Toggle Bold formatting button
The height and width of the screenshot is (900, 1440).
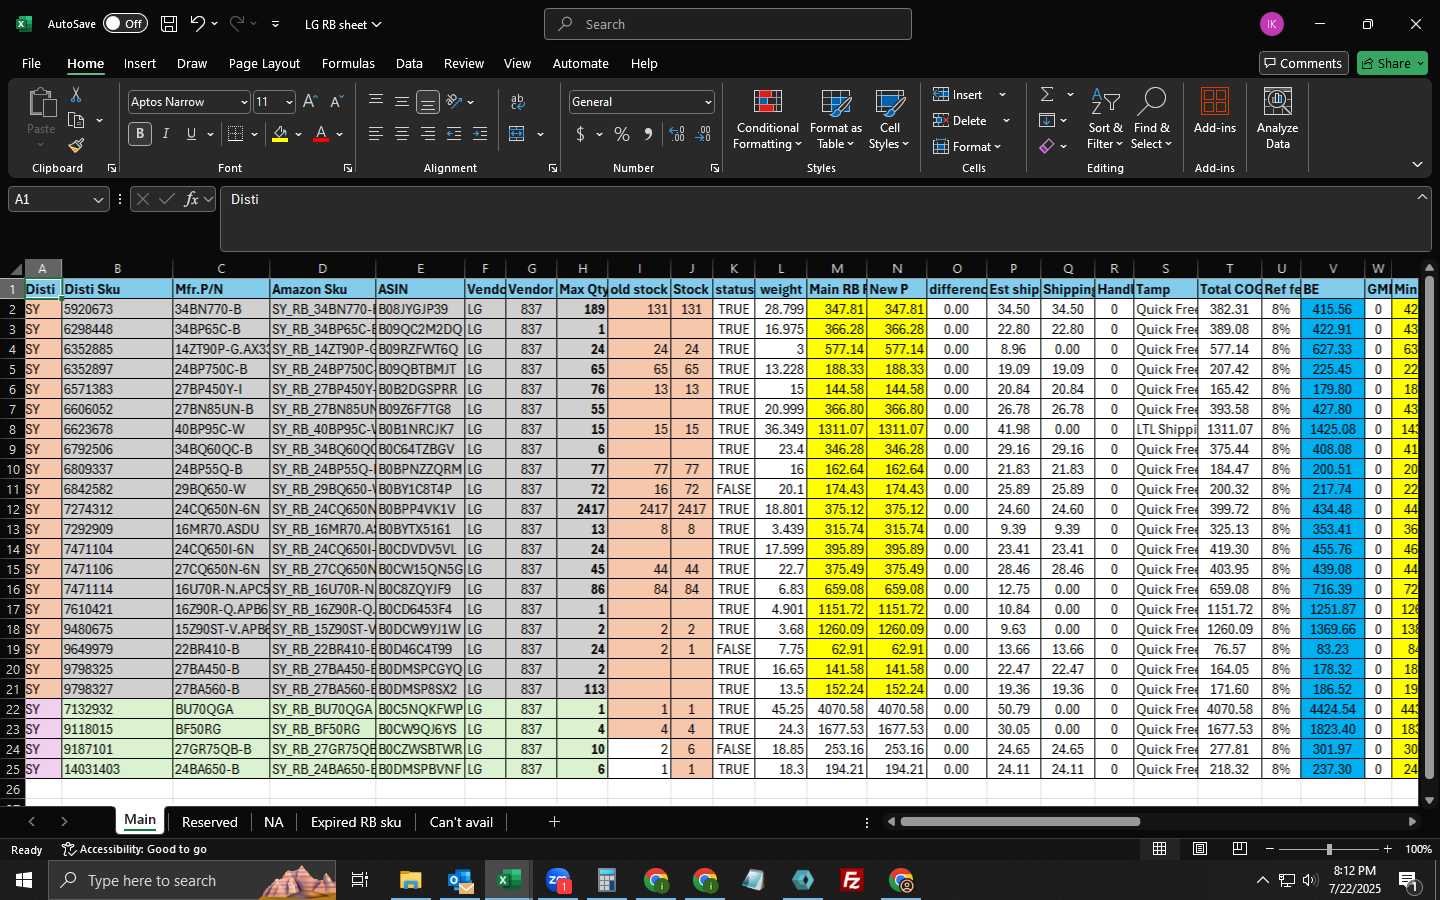(140, 134)
